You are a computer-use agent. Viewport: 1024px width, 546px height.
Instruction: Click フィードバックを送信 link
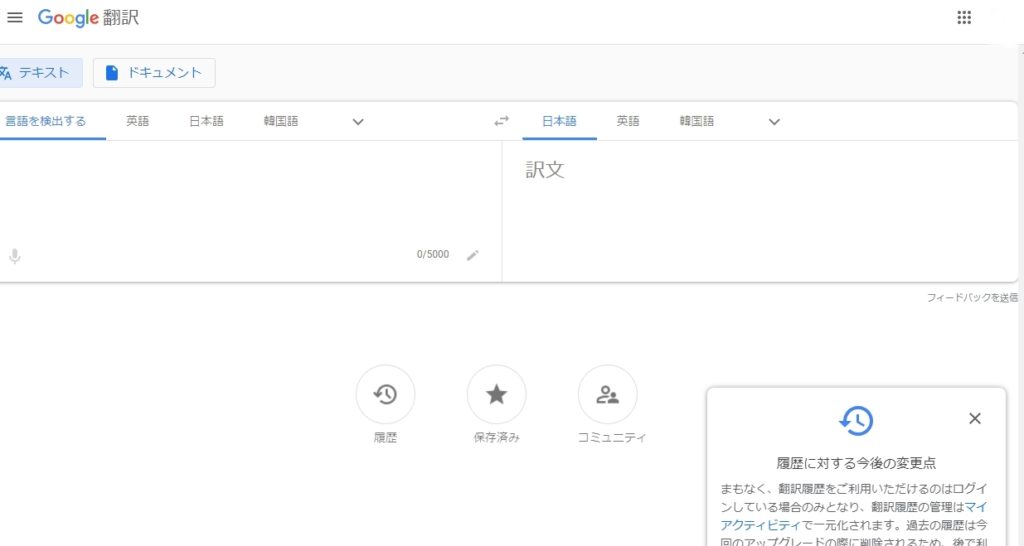coord(972,297)
